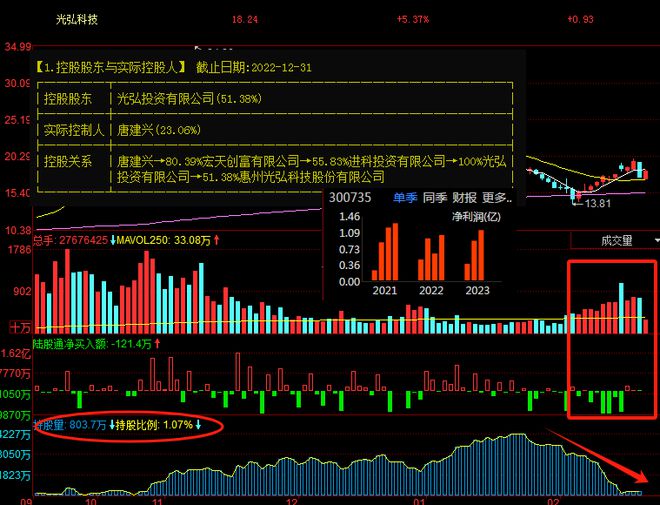660x505 pixels.
Task: Click the 902 volume axis label
Action: click(x=22, y=291)
